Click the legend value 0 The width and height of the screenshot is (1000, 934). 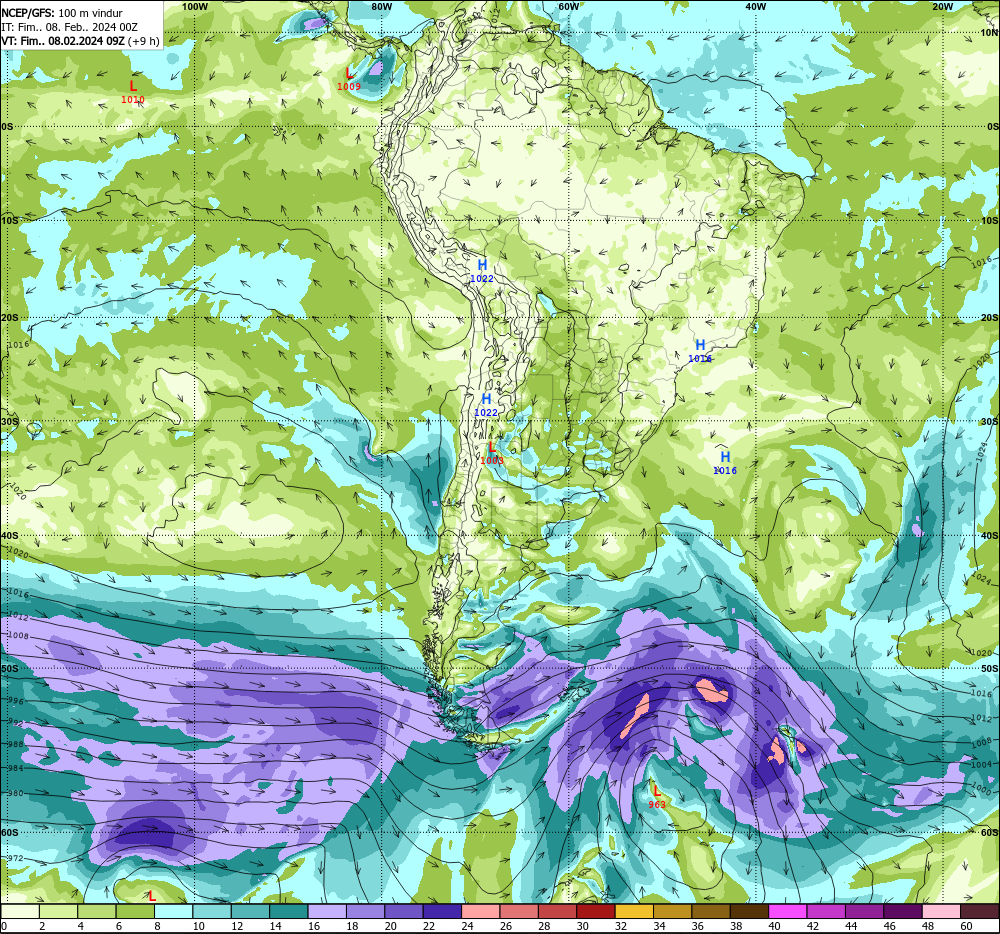click(x=4, y=926)
